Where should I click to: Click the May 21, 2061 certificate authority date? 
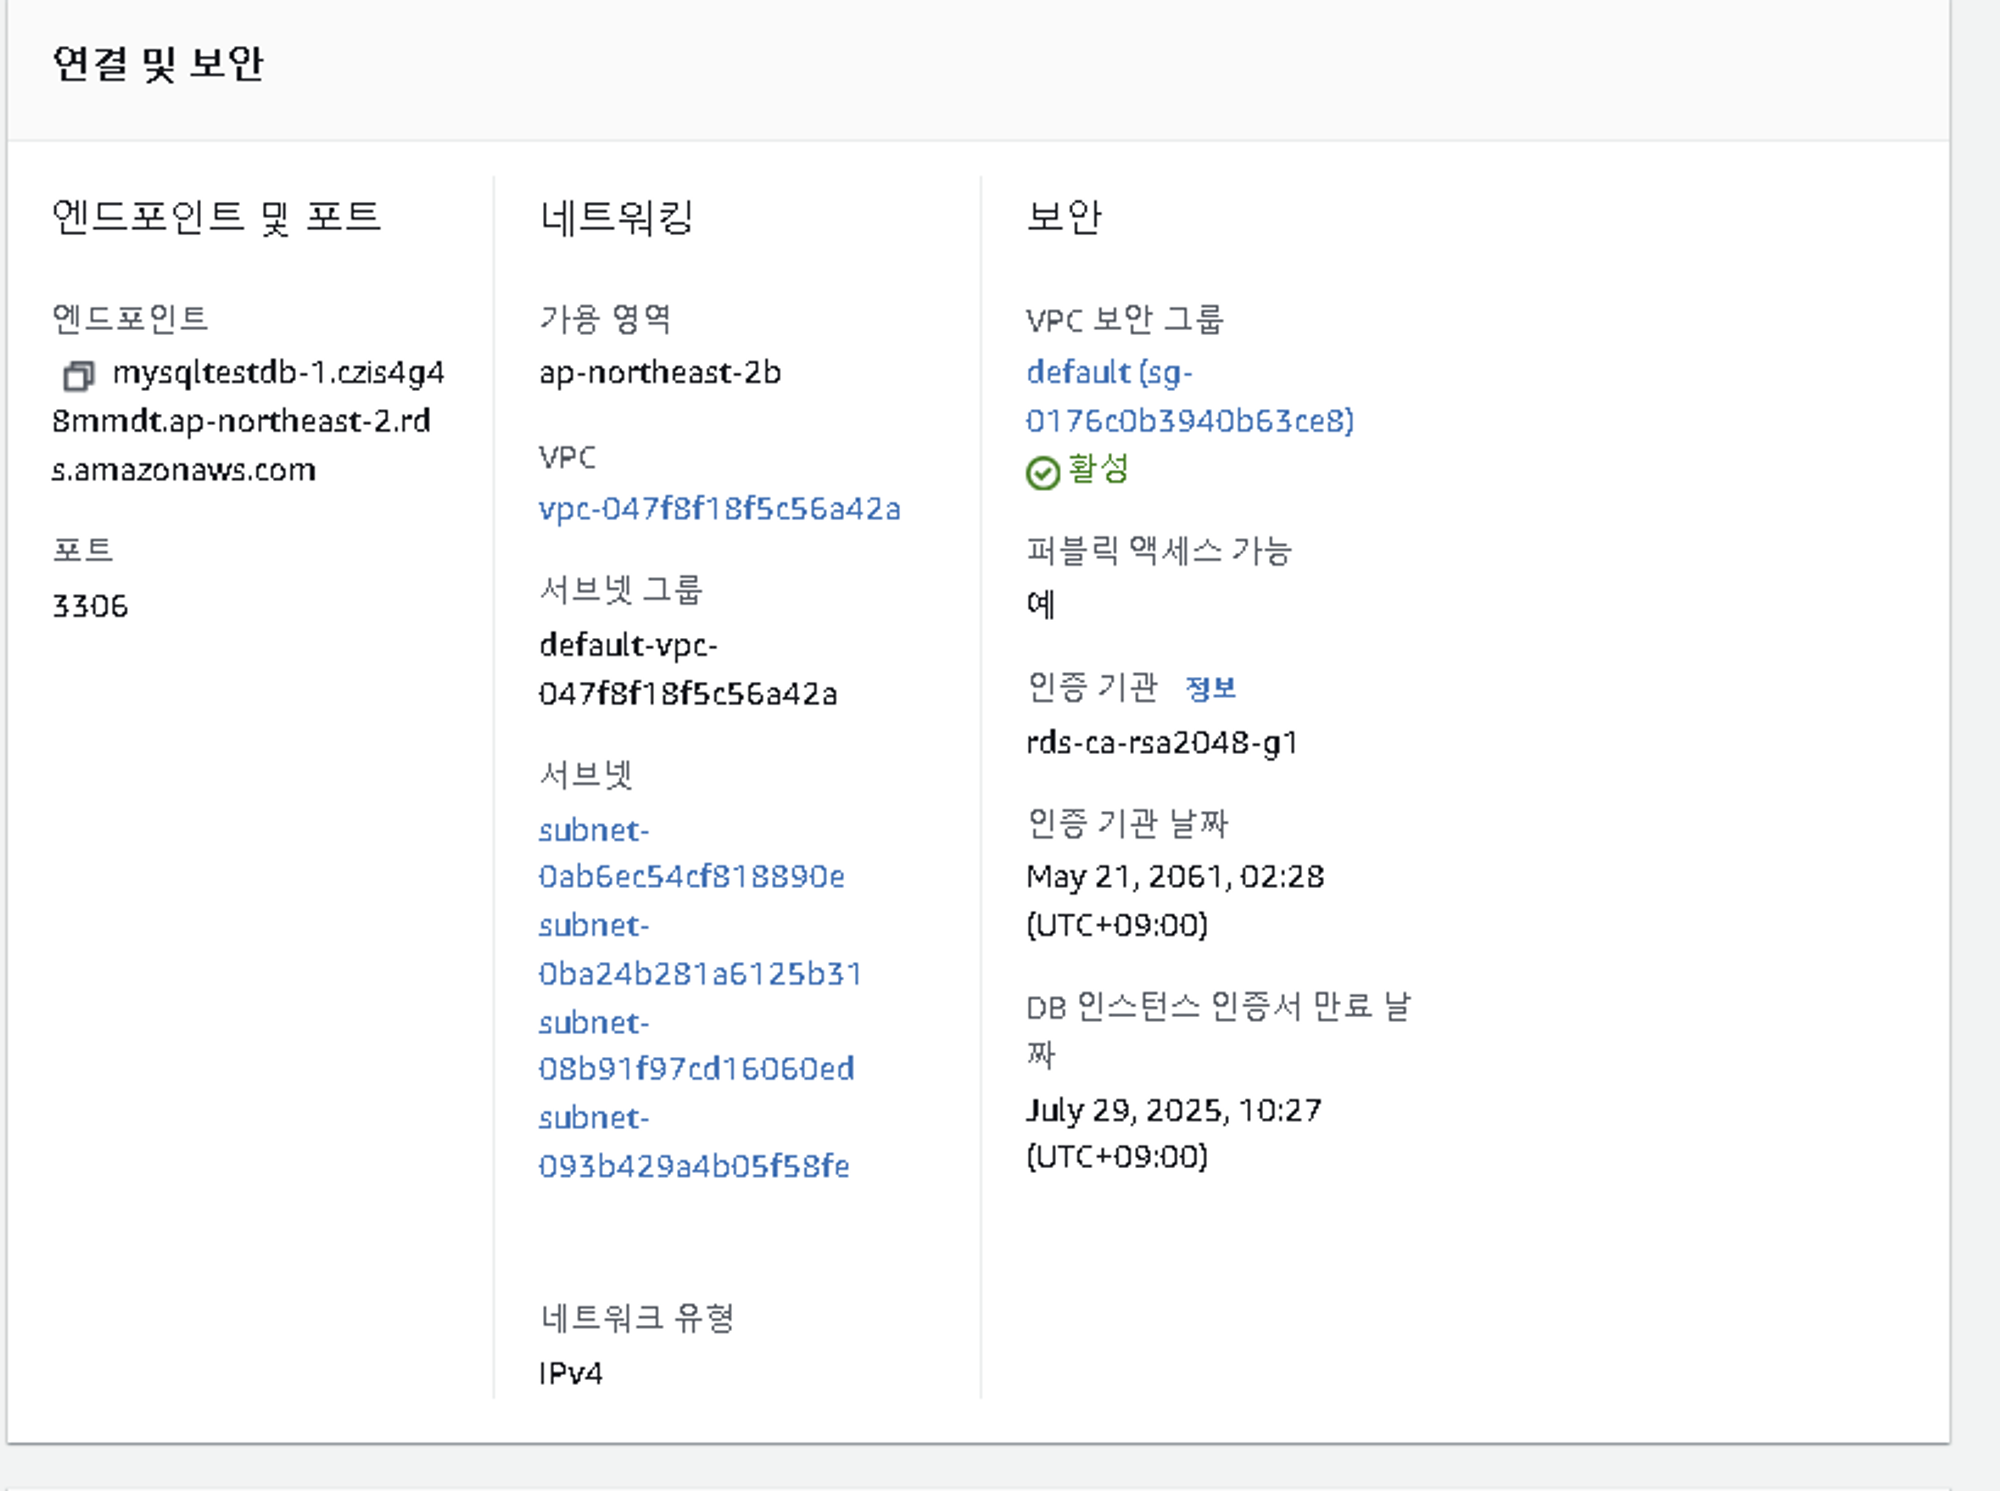tap(1174, 877)
